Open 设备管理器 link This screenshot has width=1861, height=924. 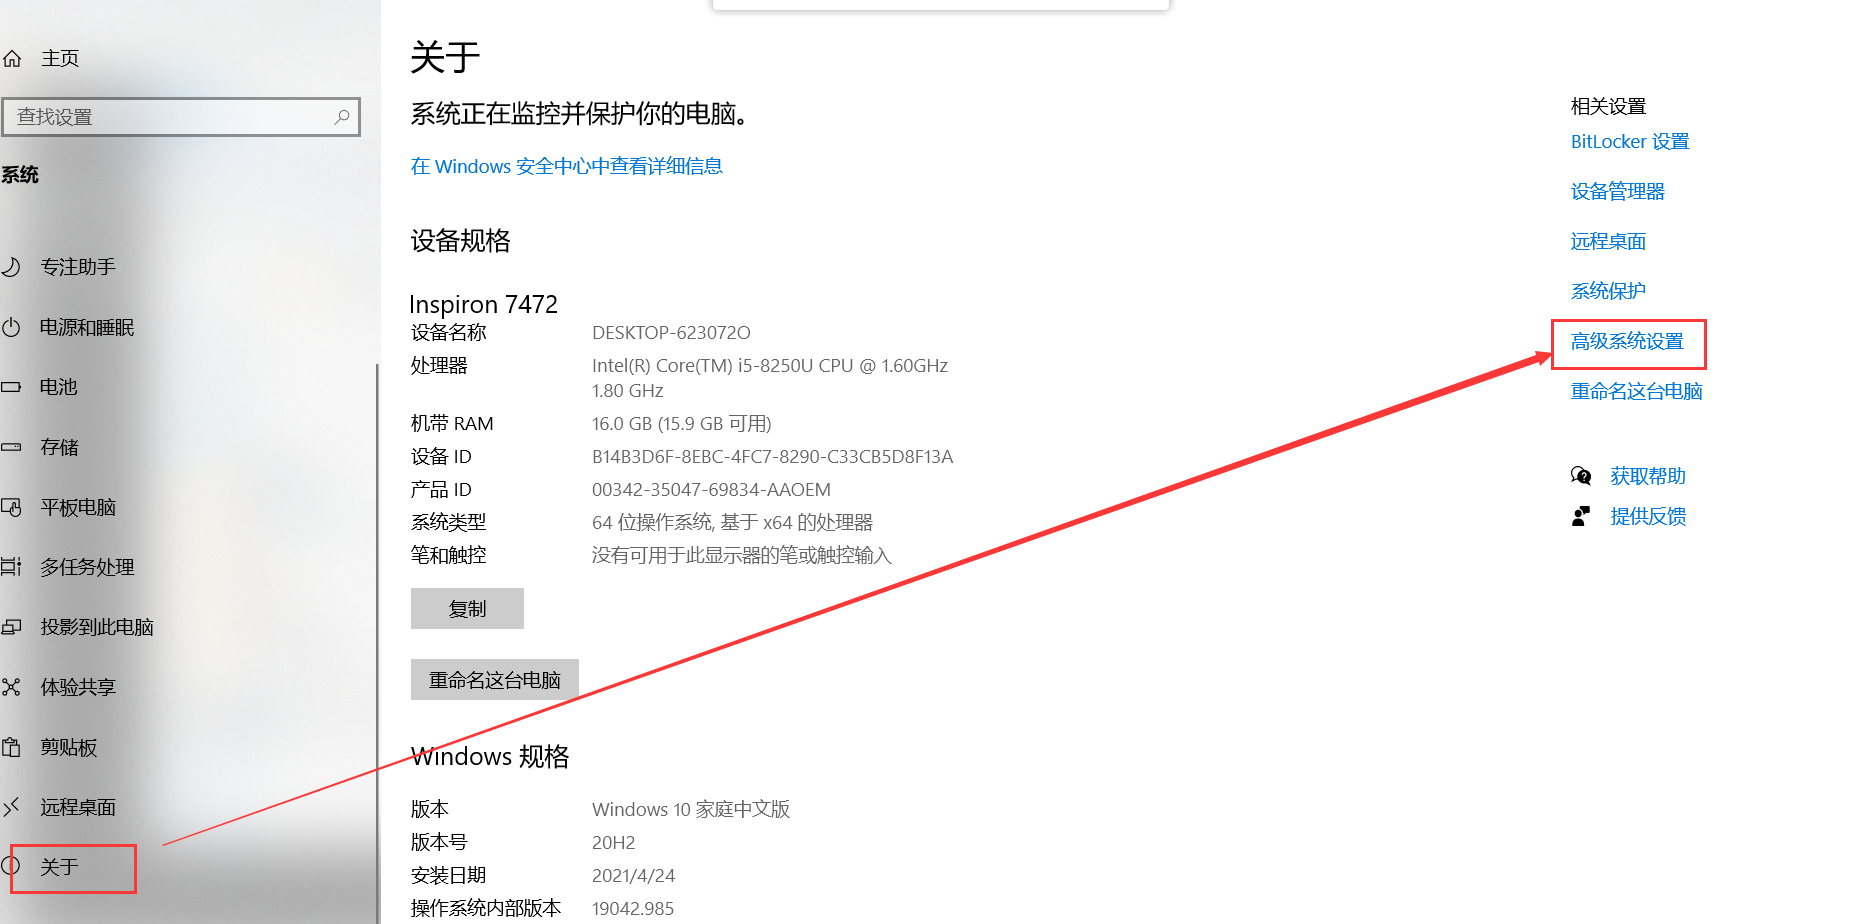click(x=1618, y=192)
